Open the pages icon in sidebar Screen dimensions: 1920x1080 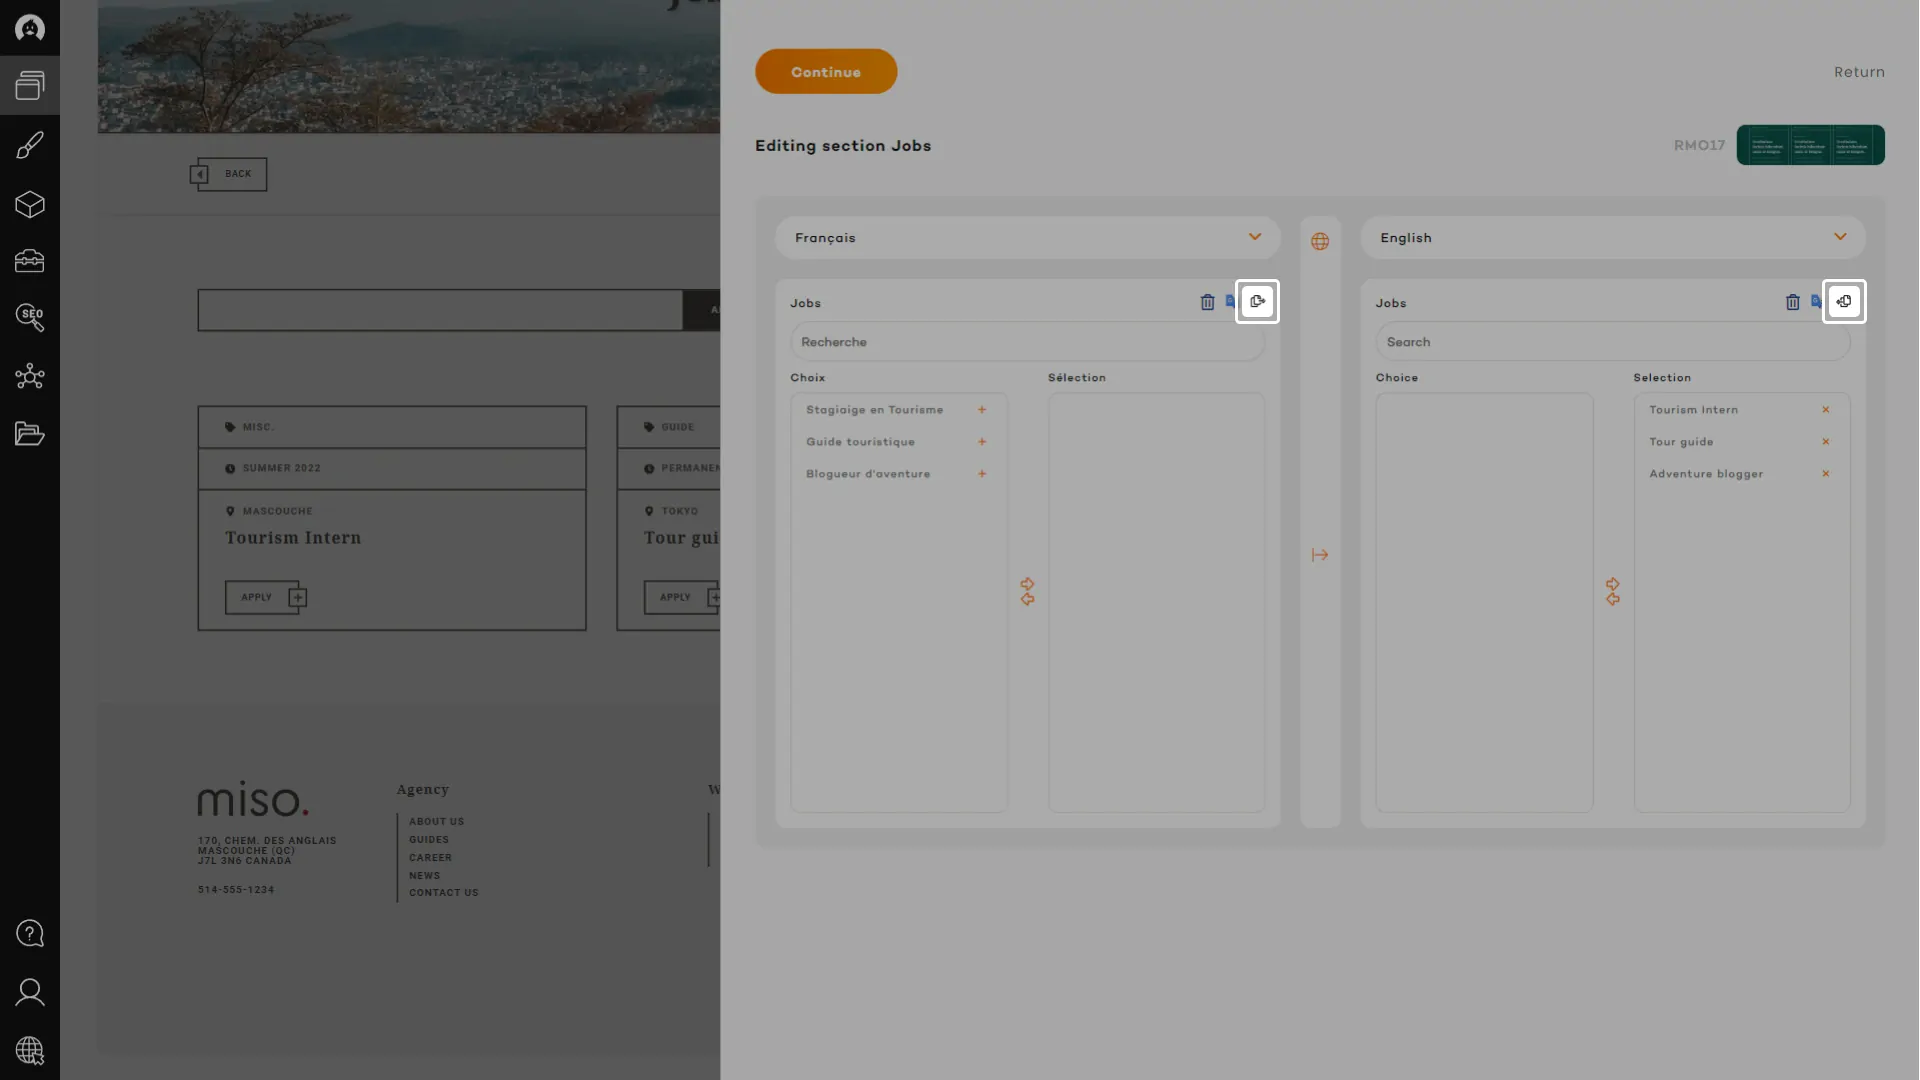(x=30, y=86)
